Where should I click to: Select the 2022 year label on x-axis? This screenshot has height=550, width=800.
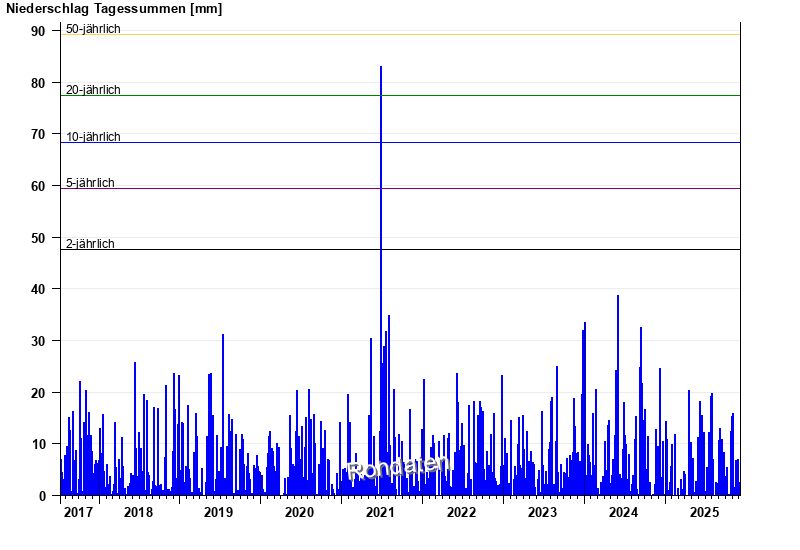tap(461, 513)
